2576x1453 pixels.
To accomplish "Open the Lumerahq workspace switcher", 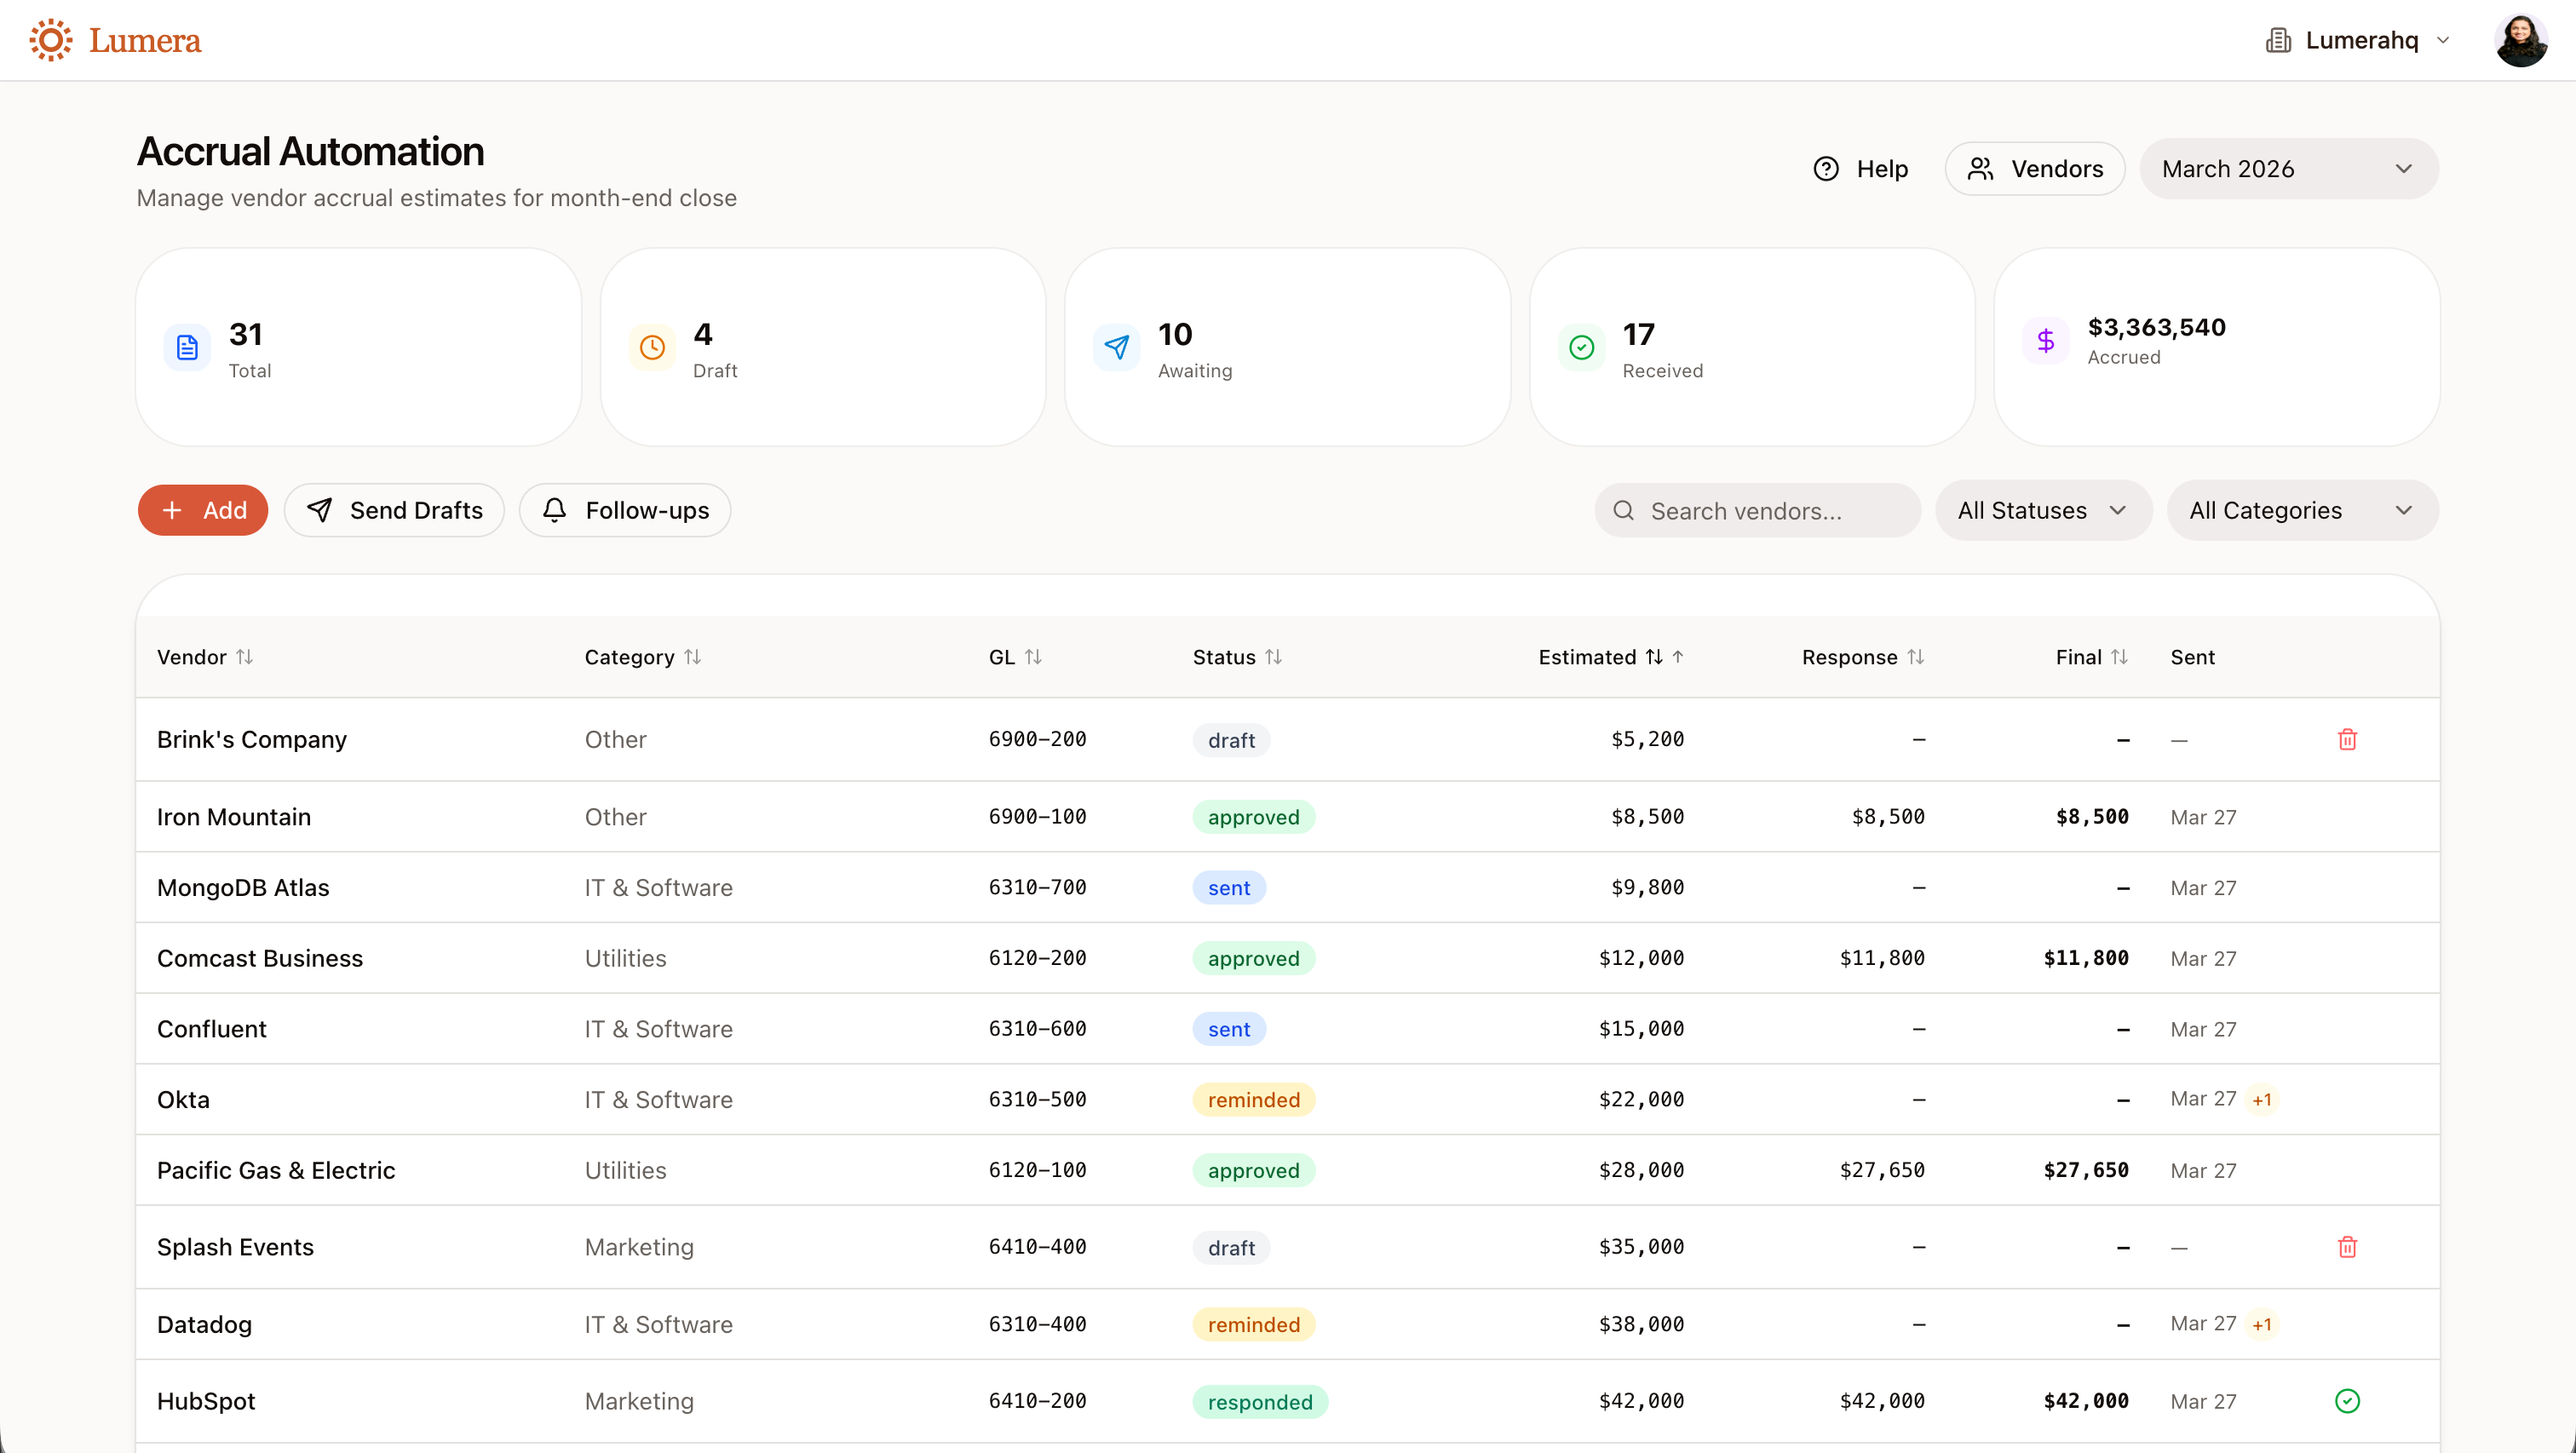I will pos(2359,40).
